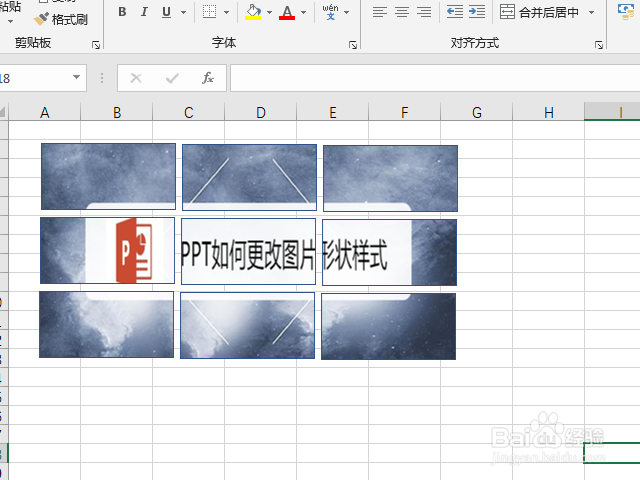The image size is (640, 480).
Task: Click the formula bar options dots handle
Action: (x=102, y=78)
